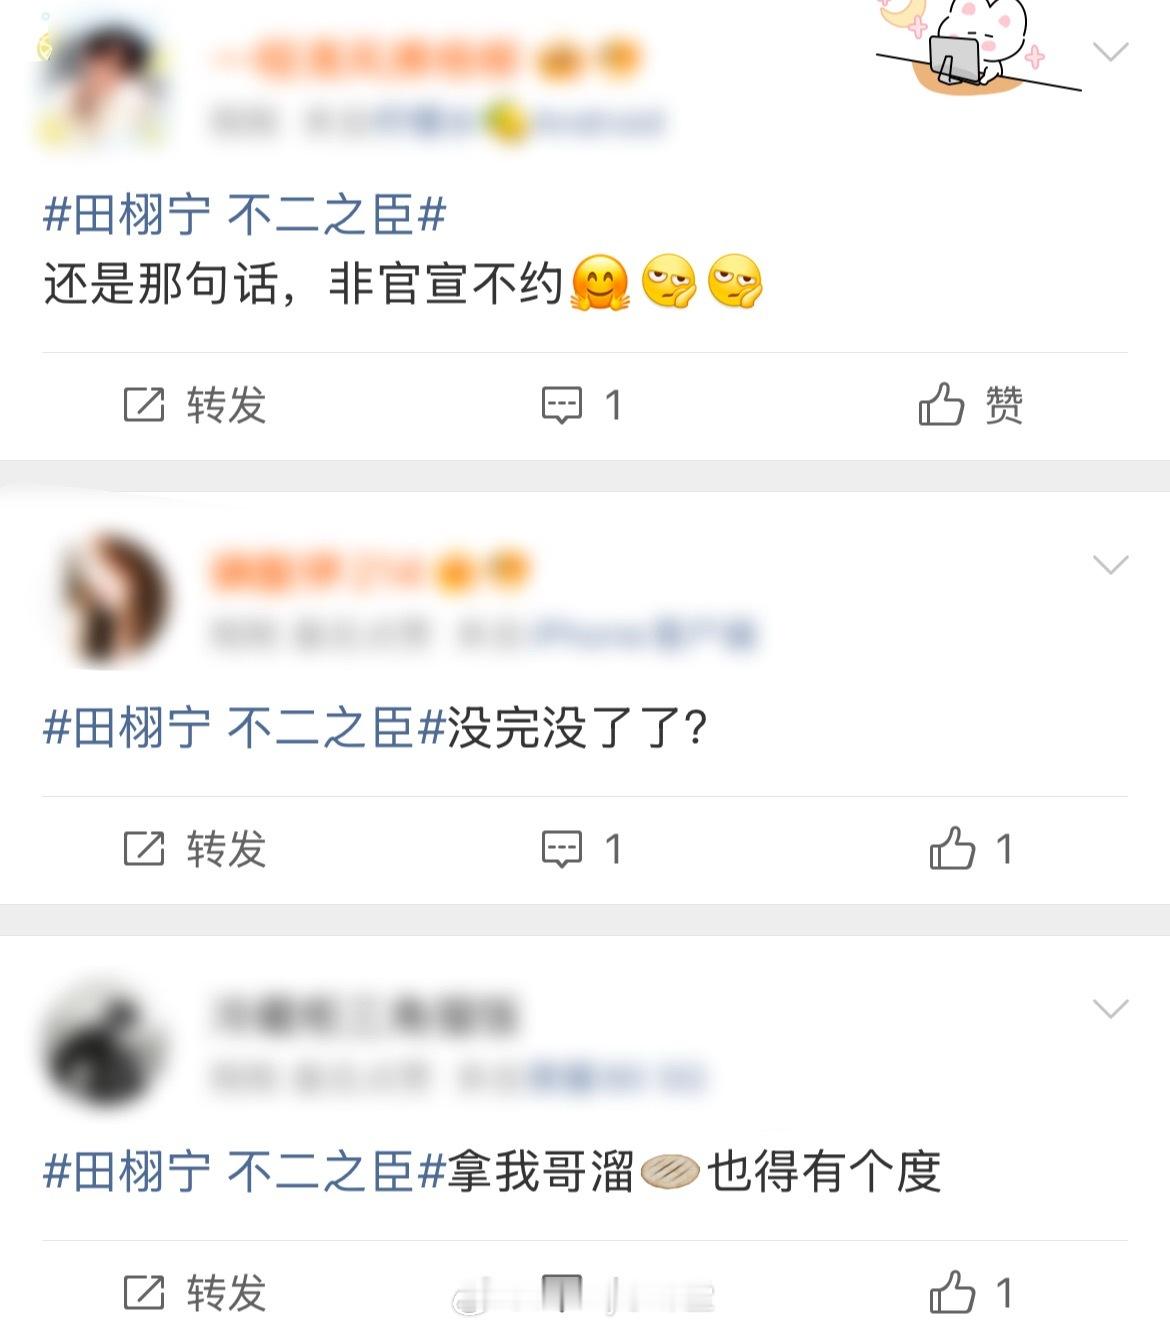Viewport: 1170px width, 1328px height.
Task: Expand the second post's options chevron
Action: [x=1110, y=565]
